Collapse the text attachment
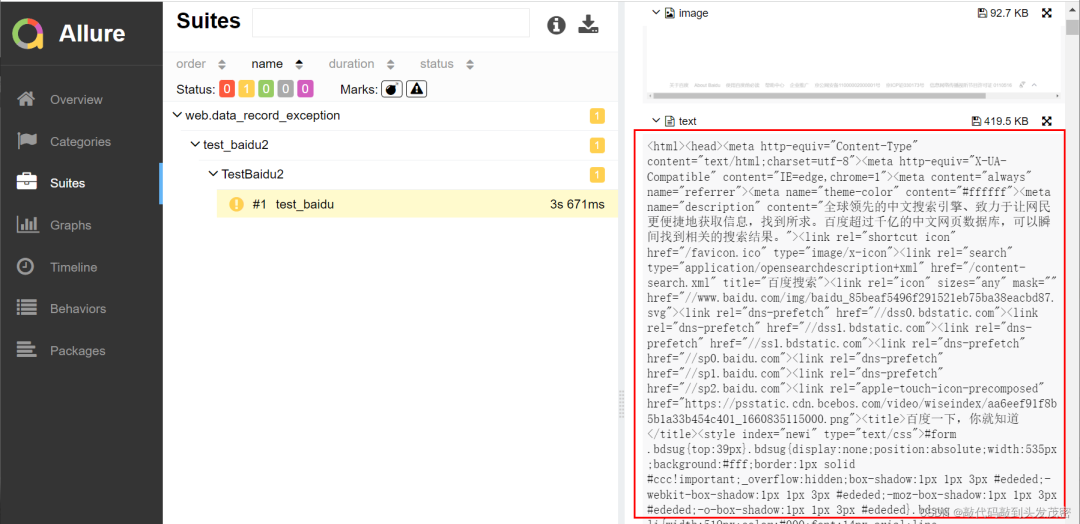This screenshot has width=1080, height=524. pos(656,121)
